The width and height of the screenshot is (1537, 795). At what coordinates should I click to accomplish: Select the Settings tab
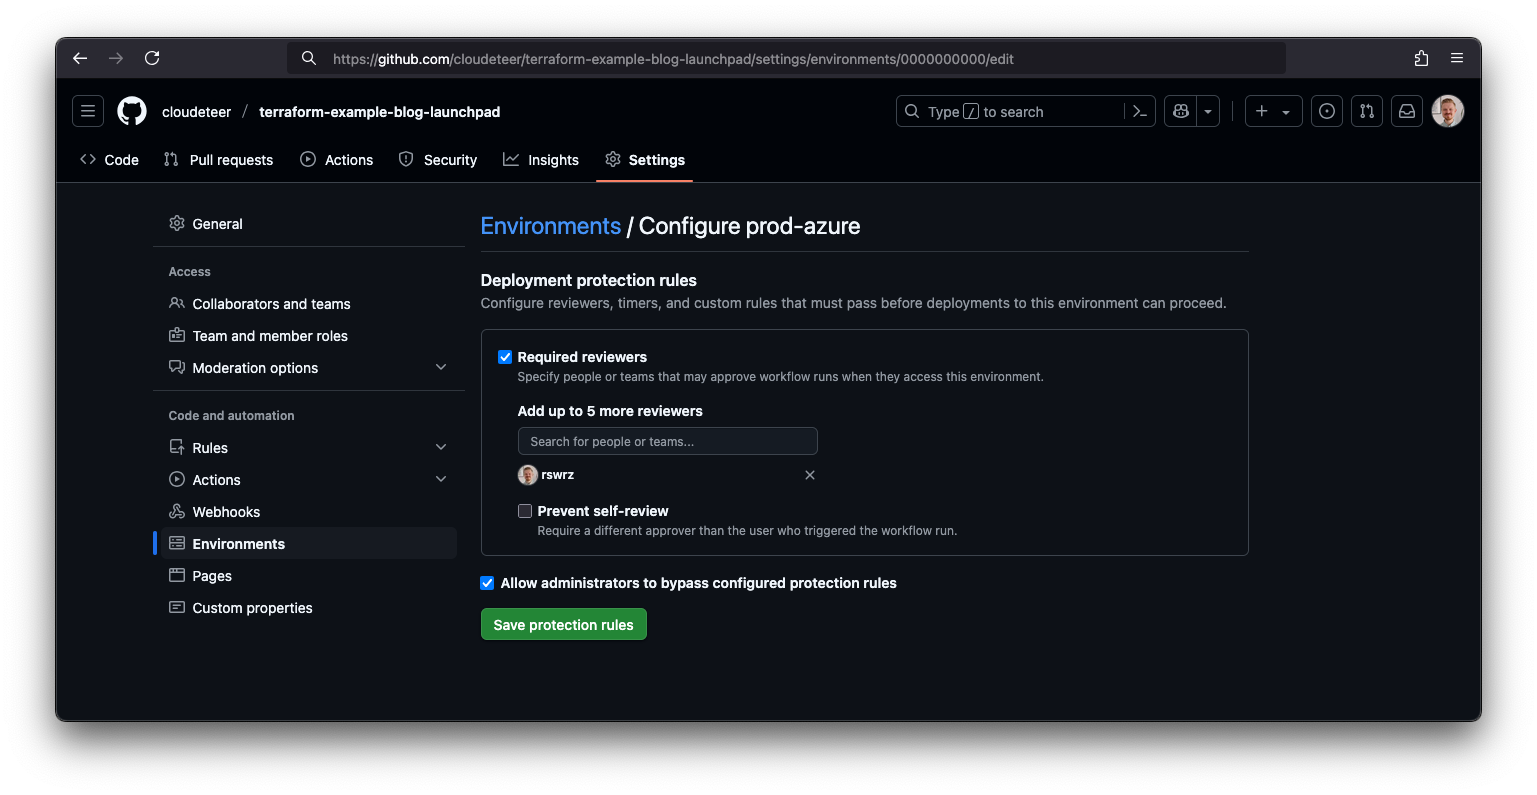point(645,160)
